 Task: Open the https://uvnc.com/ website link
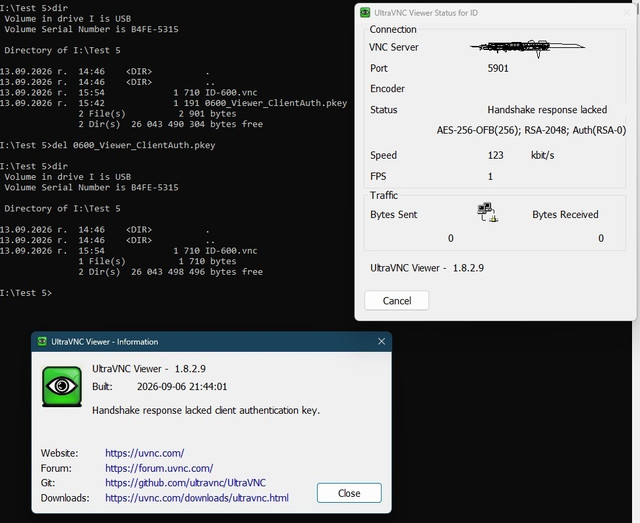(x=144, y=453)
